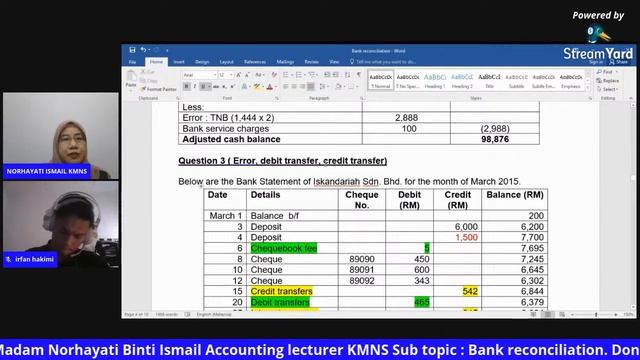Click the Share person icon
Viewport: 640px width, 360px height.
[x=612, y=62]
